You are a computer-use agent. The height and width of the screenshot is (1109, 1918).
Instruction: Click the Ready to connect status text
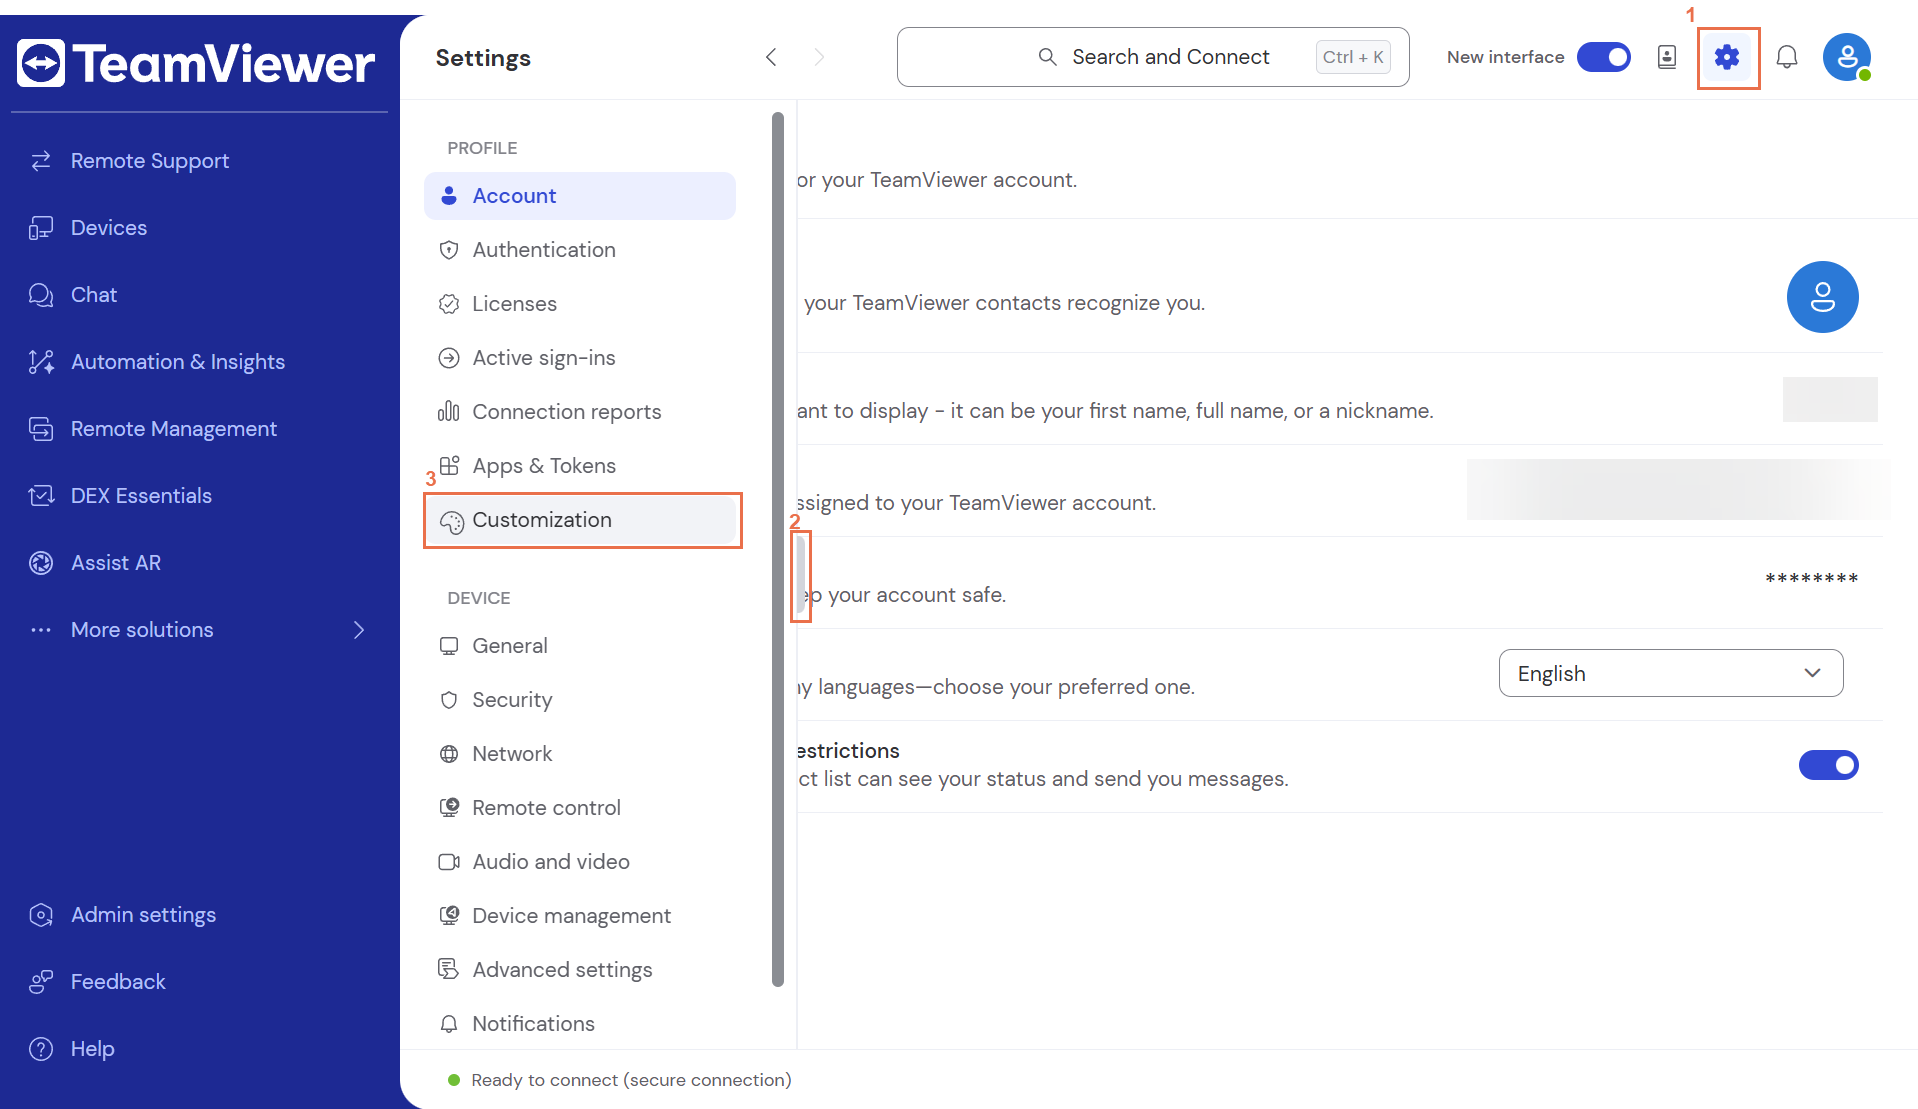pos(631,1080)
